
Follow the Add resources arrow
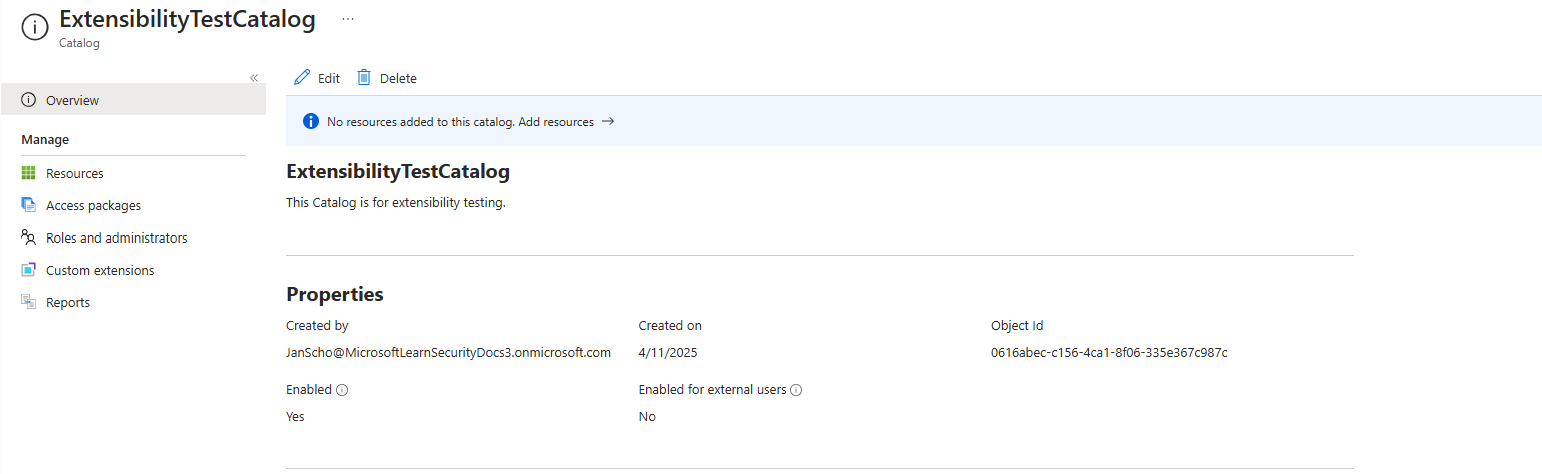click(608, 122)
